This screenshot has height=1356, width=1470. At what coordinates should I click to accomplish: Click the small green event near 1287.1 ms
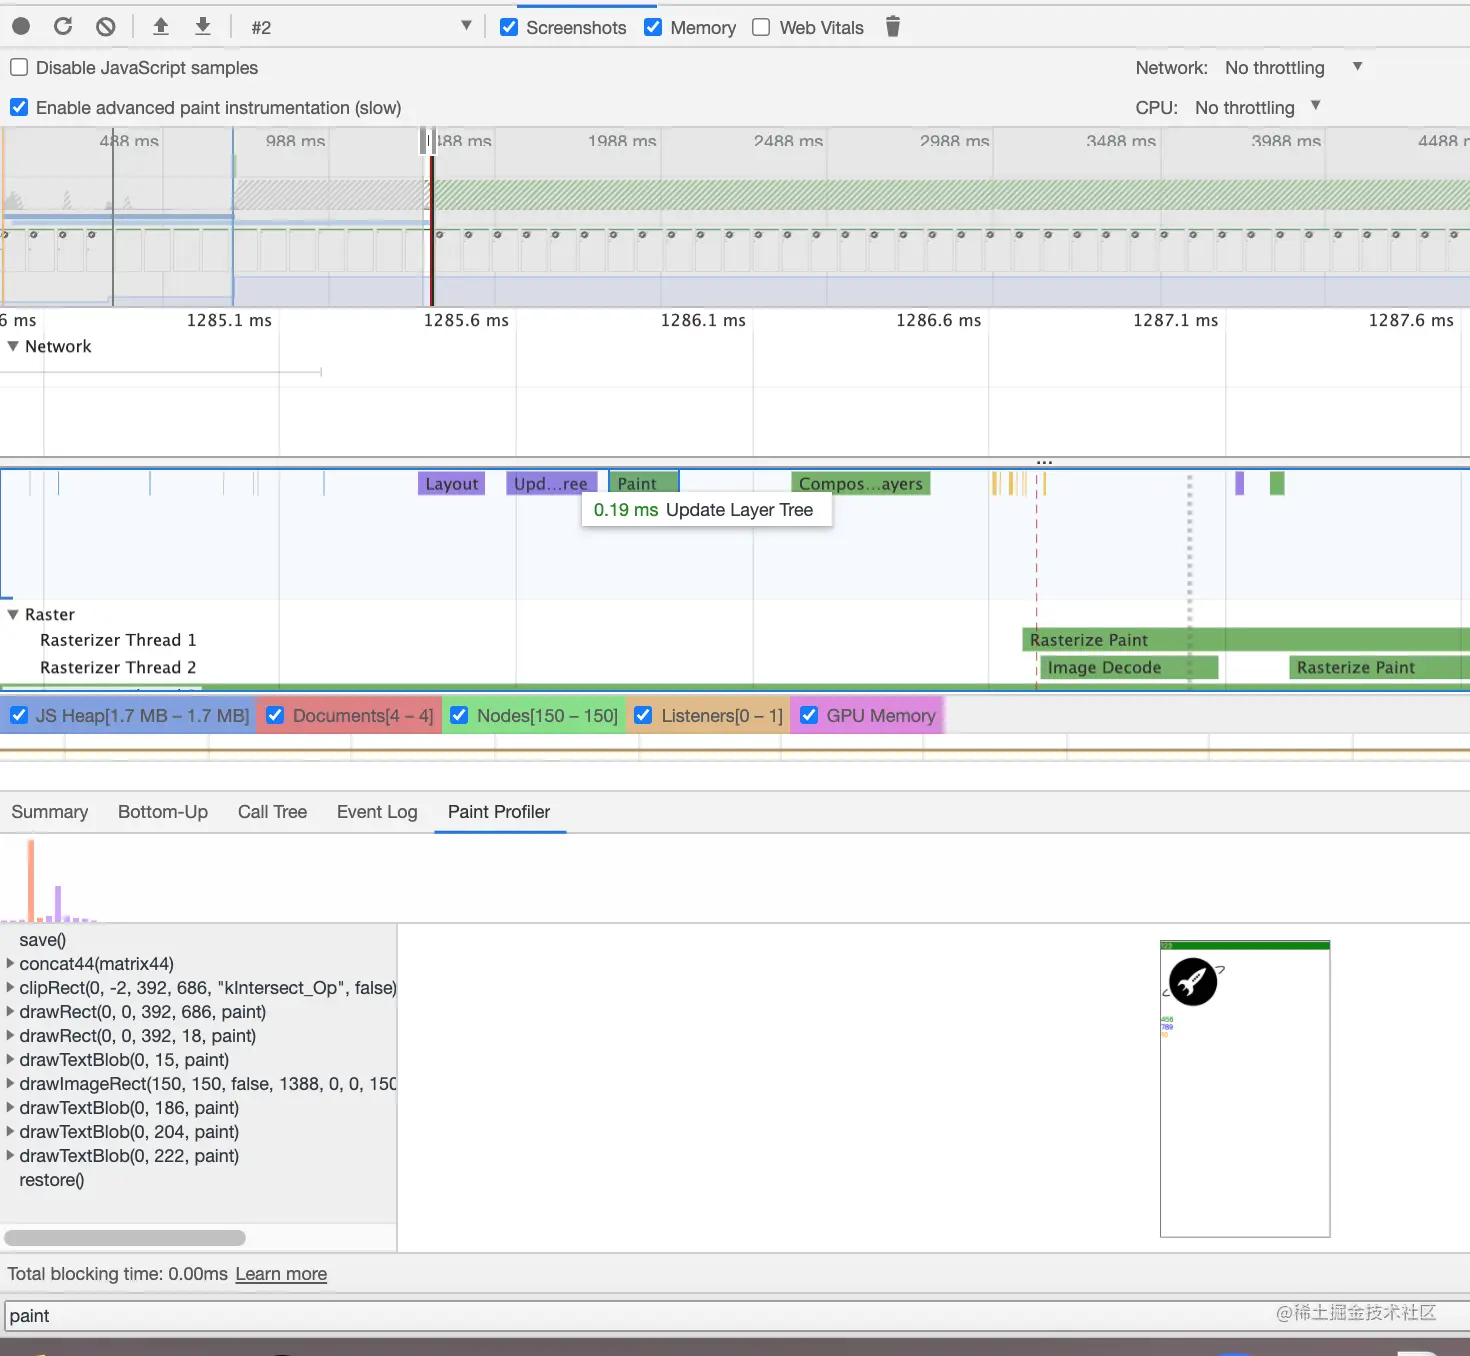pos(1277,484)
